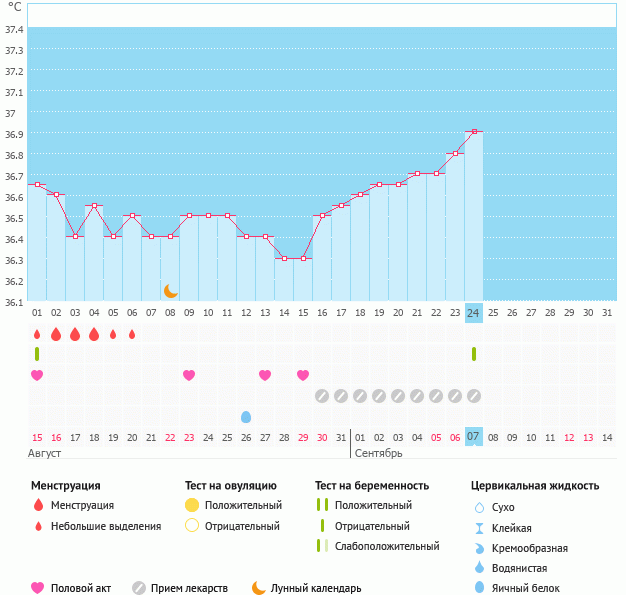Select the temperature data point on day 14
This screenshot has width=626, height=595.
(x=284, y=258)
